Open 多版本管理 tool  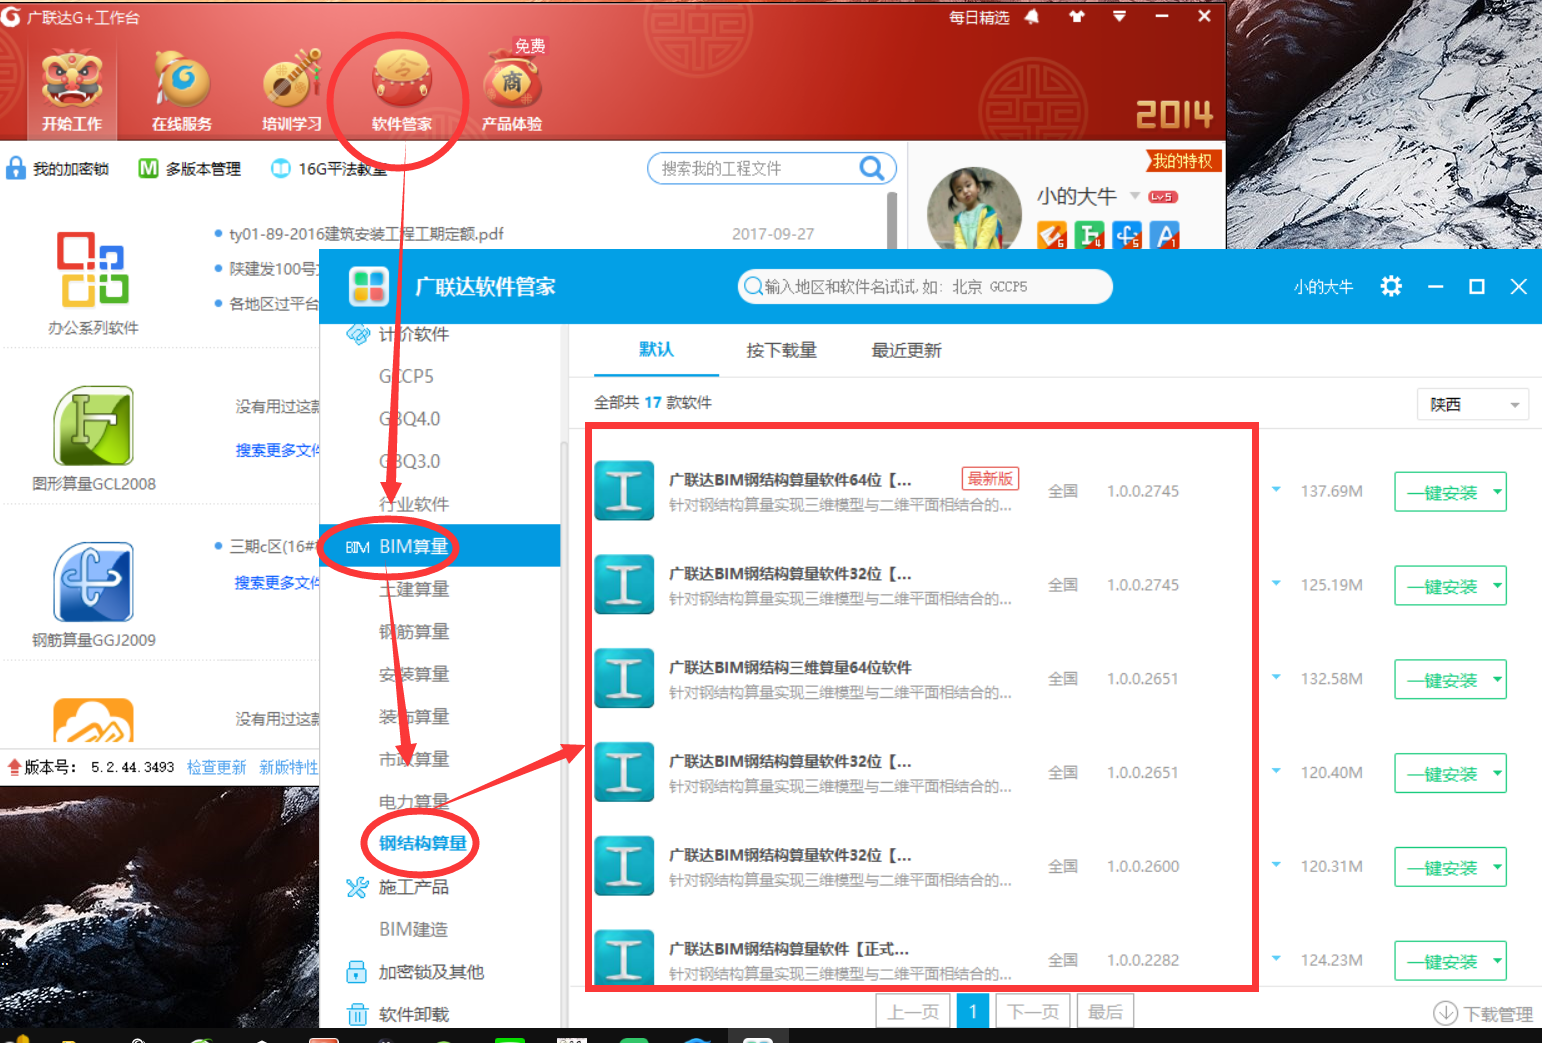[x=190, y=169]
